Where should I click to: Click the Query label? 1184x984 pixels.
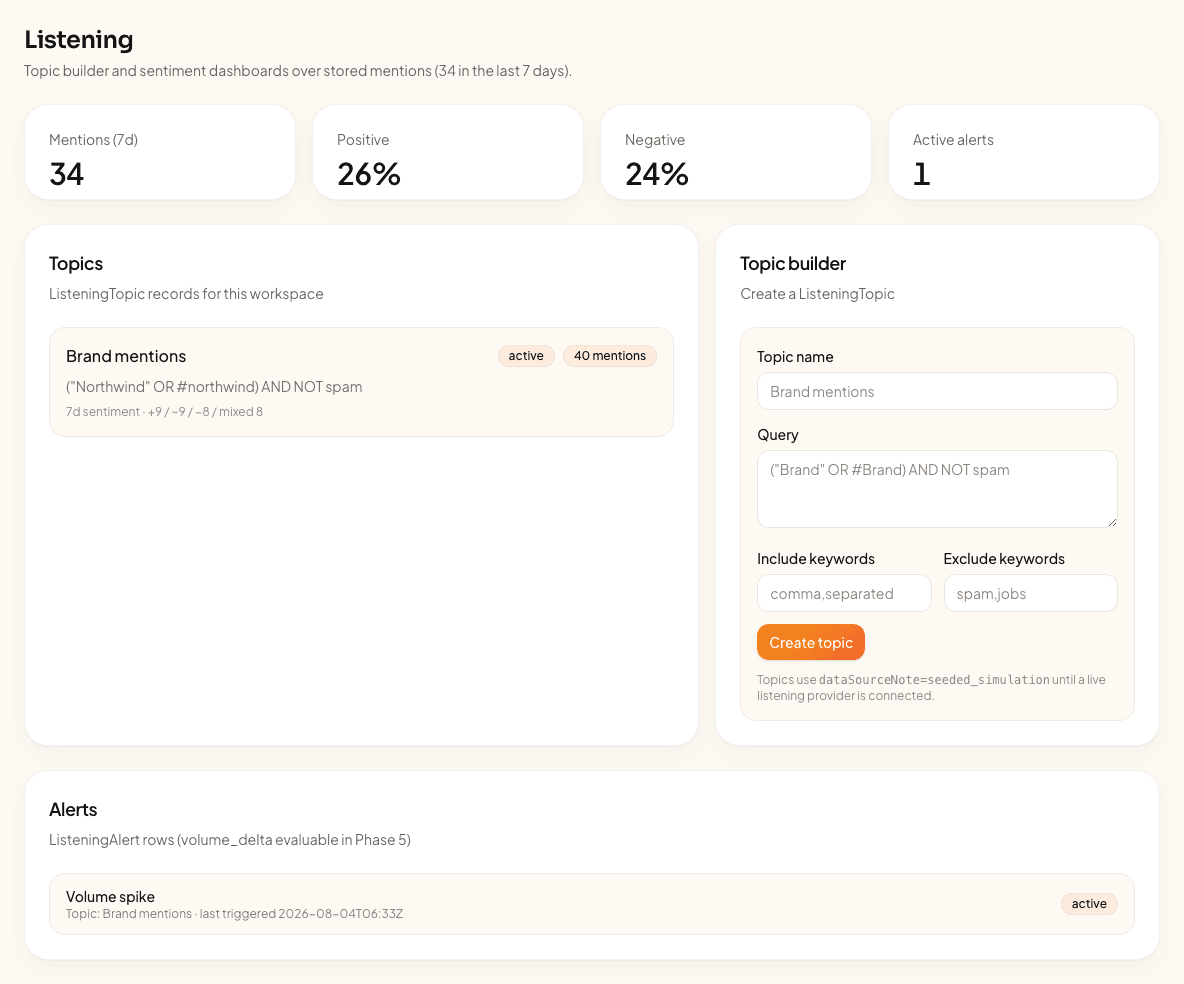click(778, 435)
